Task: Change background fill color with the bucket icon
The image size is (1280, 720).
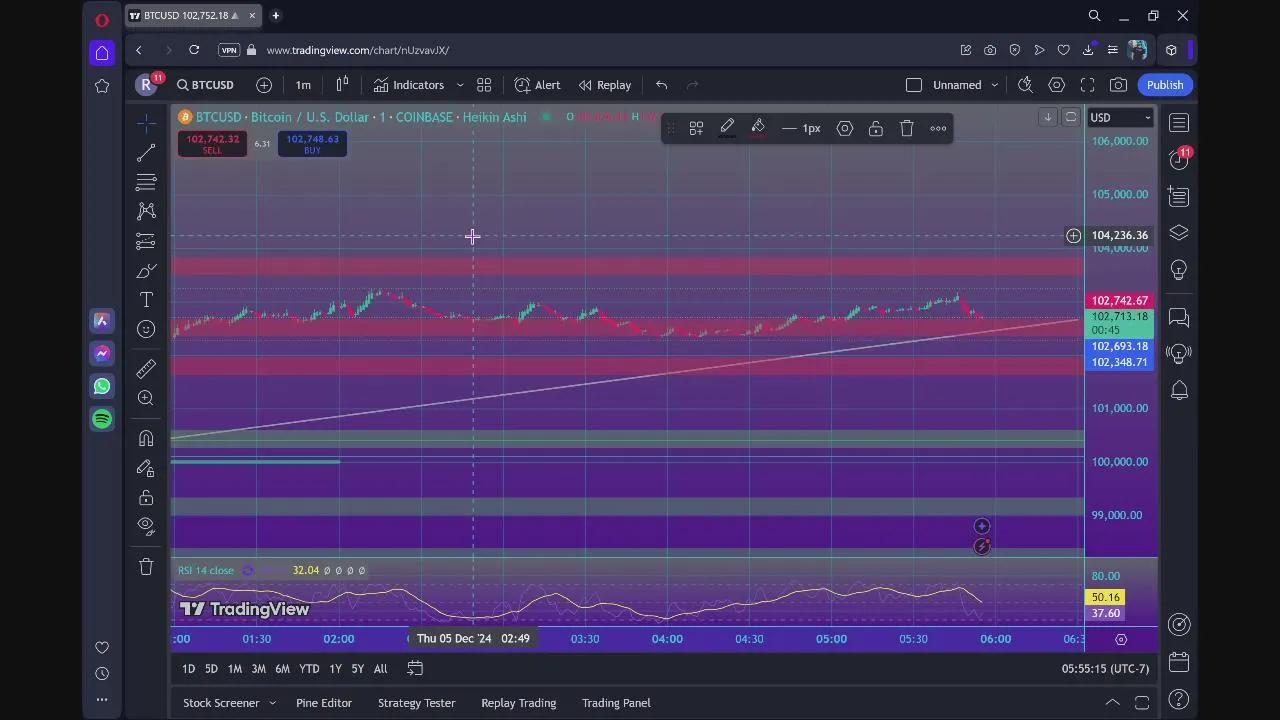Action: [758, 128]
